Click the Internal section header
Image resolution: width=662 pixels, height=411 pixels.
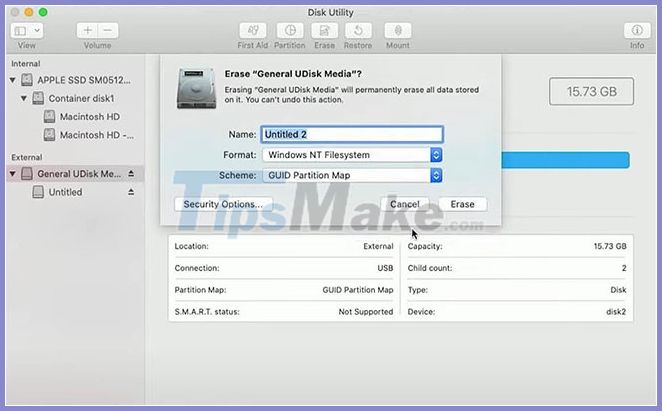[x=26, y=64]
